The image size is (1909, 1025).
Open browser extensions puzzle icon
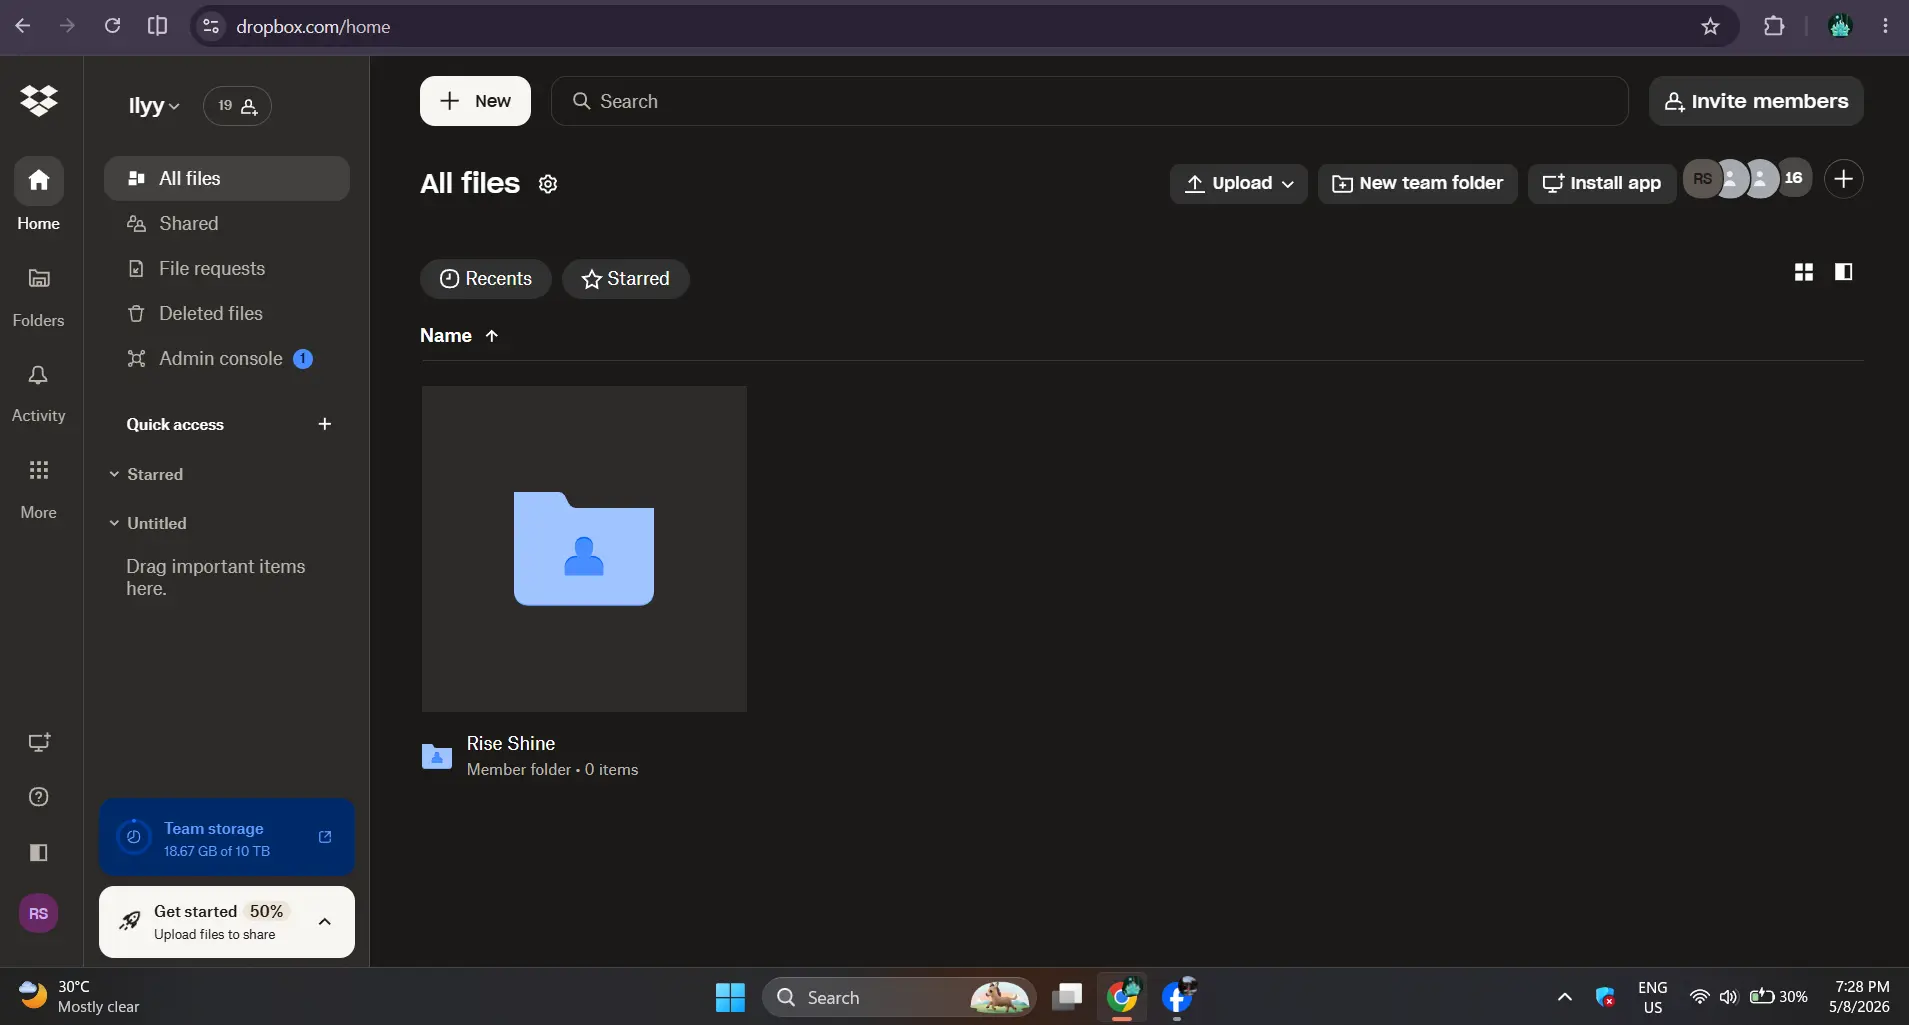click(x=1774, y=26)
